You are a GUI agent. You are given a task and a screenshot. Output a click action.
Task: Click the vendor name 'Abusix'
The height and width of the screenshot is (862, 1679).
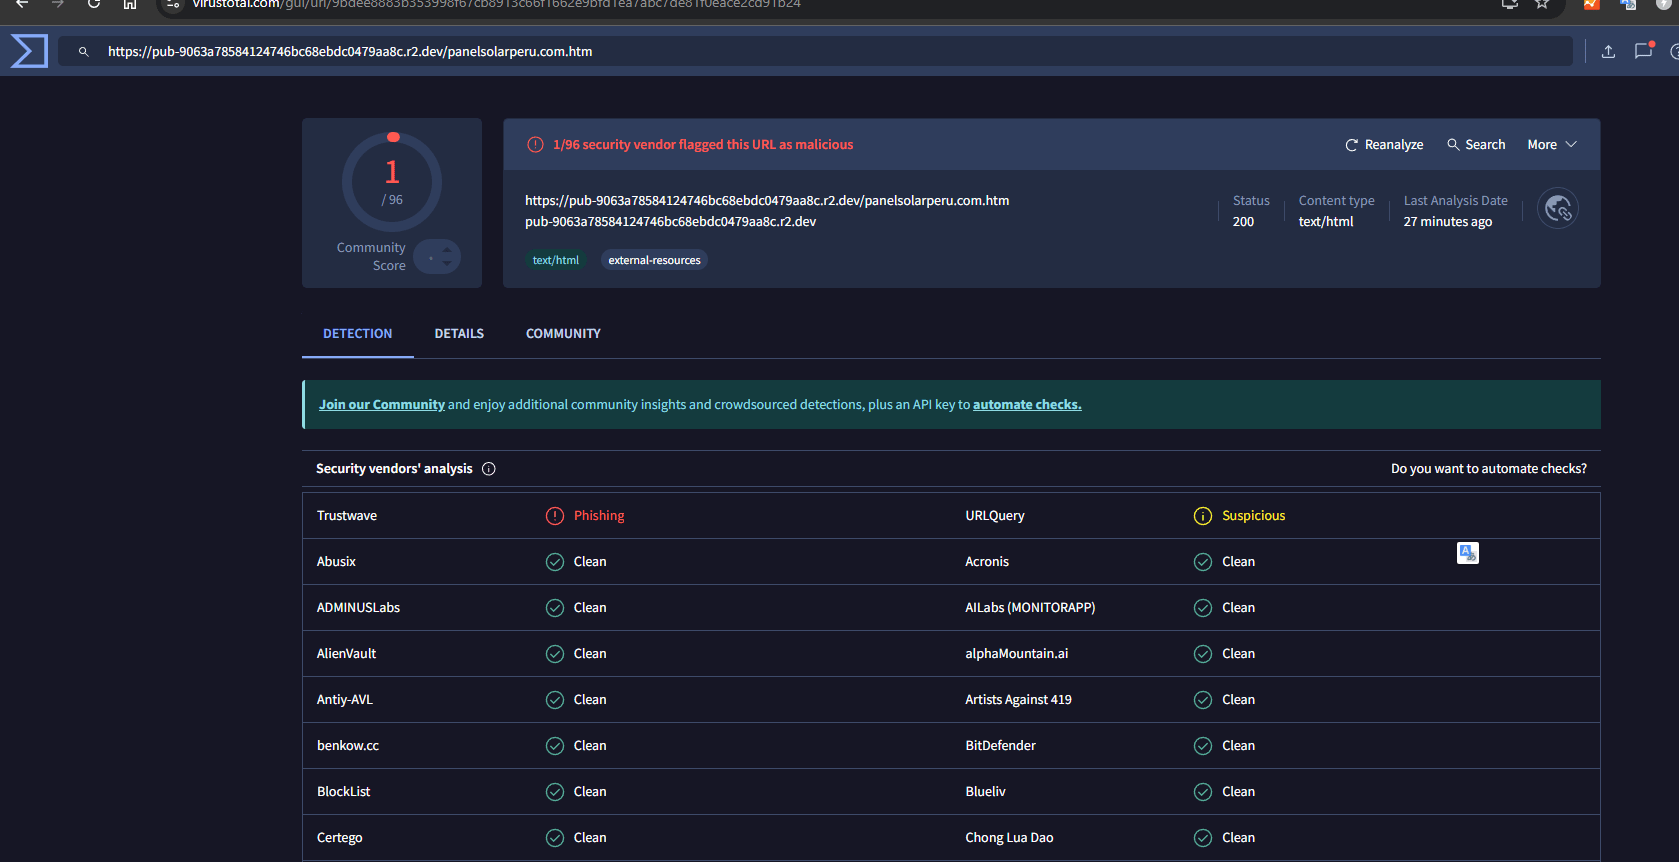pos(336,562)
